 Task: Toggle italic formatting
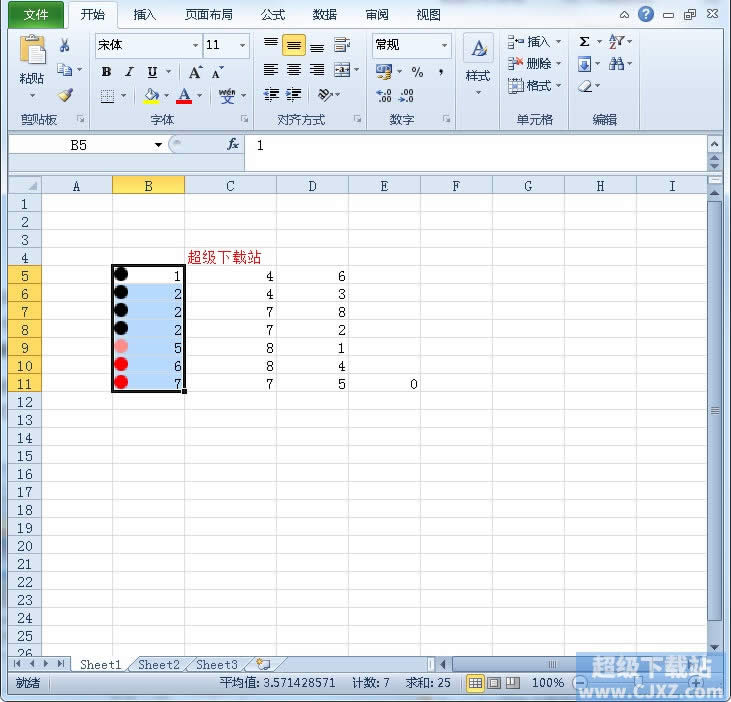click(129, 72)
